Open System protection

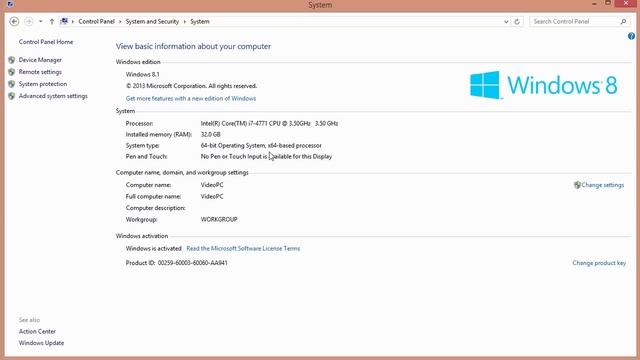(43, 84)
